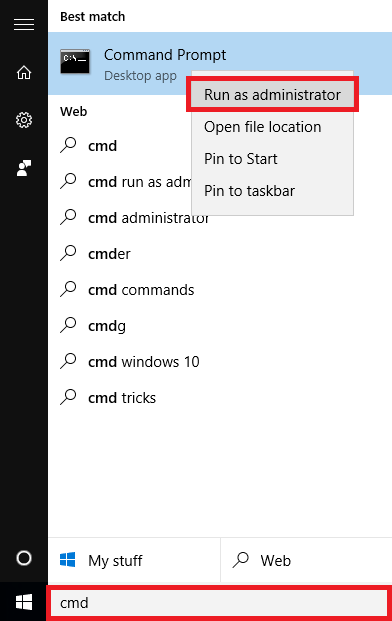Click the Best match heading
Viewport: 392px width, 621px height.
coord(93,17)
